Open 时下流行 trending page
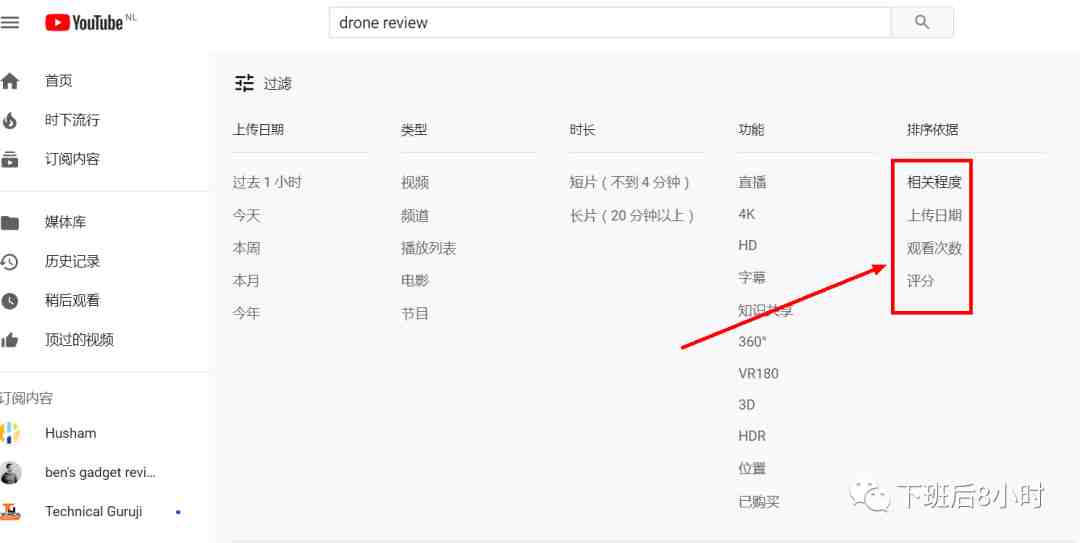Image resolution: width=1080 pixels, height=543 pixels. (72, 121)
